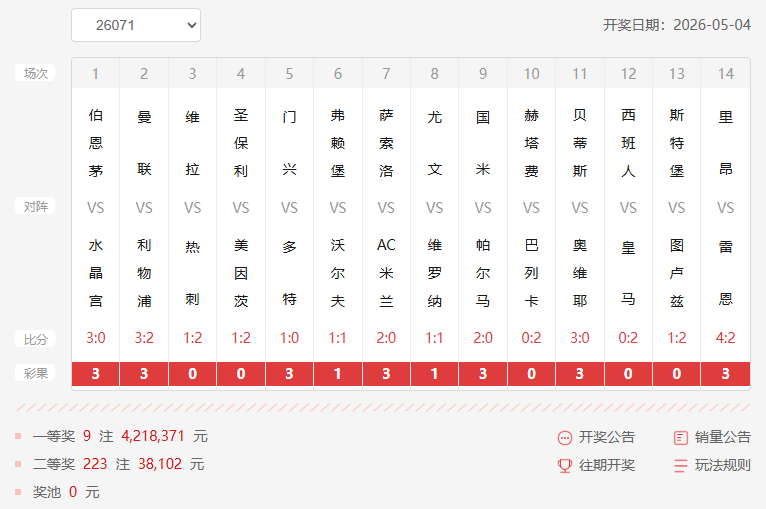Click the red result cell for match 6
Viewport: 766px width, 509px height.
pos(338,374)
